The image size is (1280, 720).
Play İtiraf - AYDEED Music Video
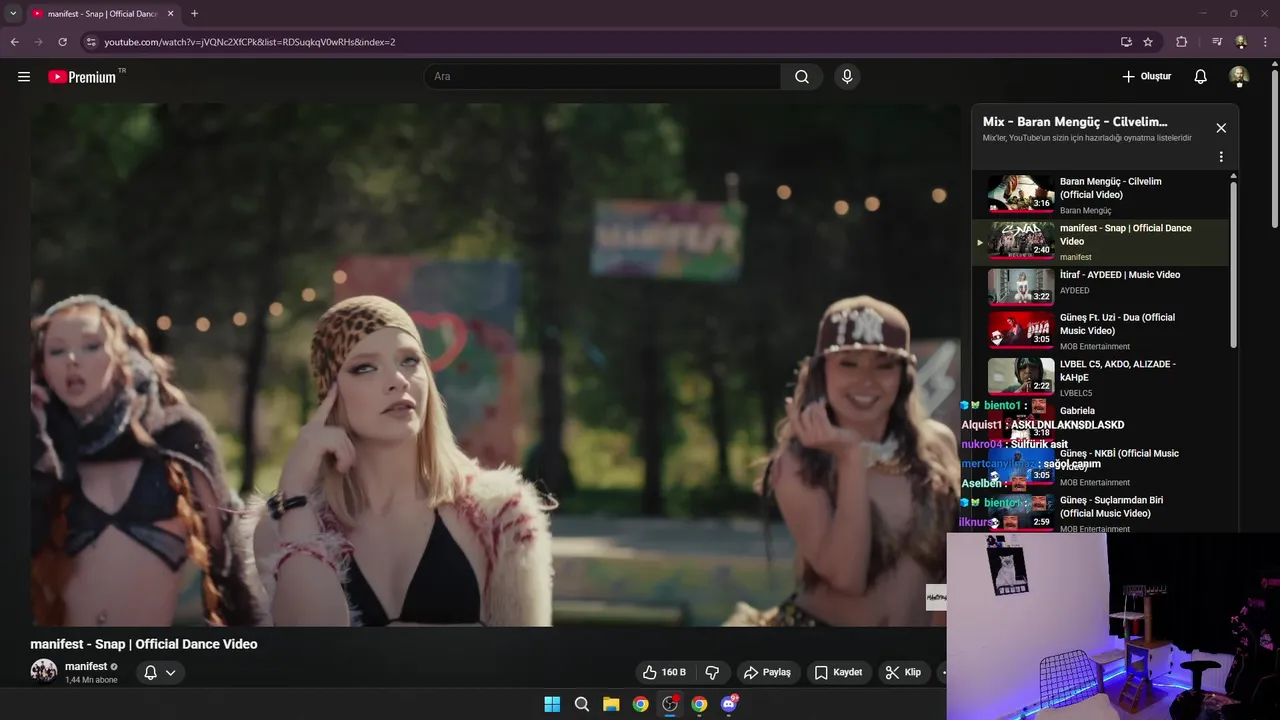click(1100, 288)
